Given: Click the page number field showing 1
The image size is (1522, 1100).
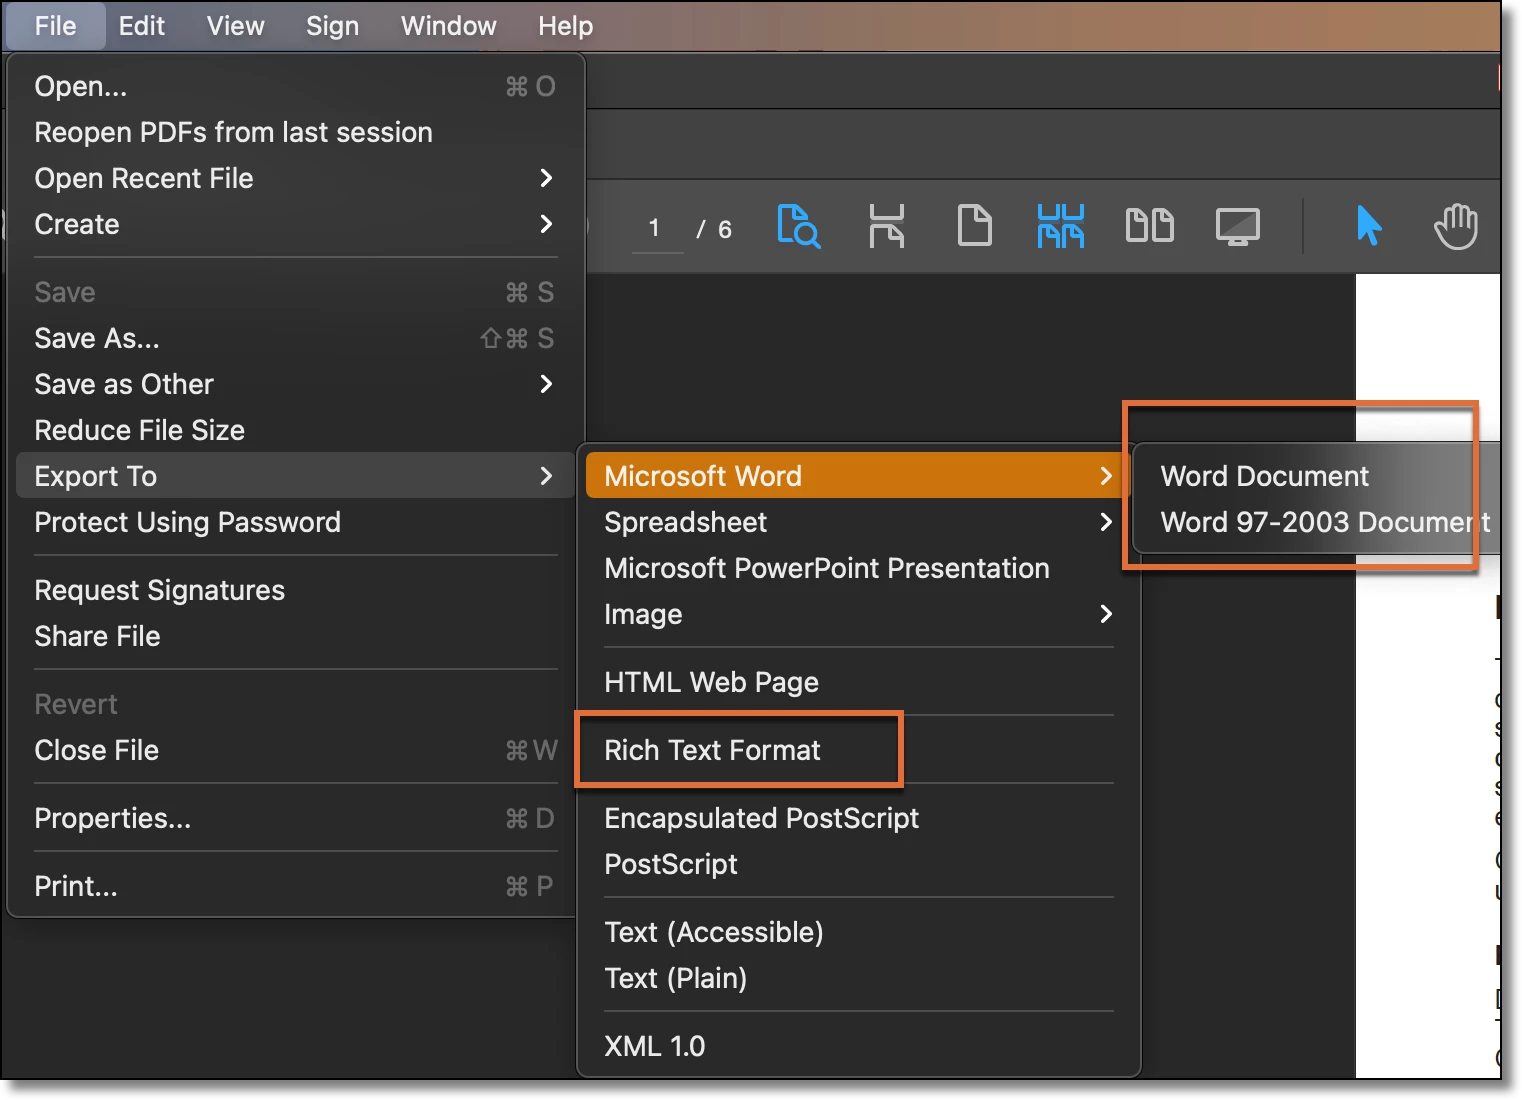Looking at the screenshot, I should click(657, 229).
